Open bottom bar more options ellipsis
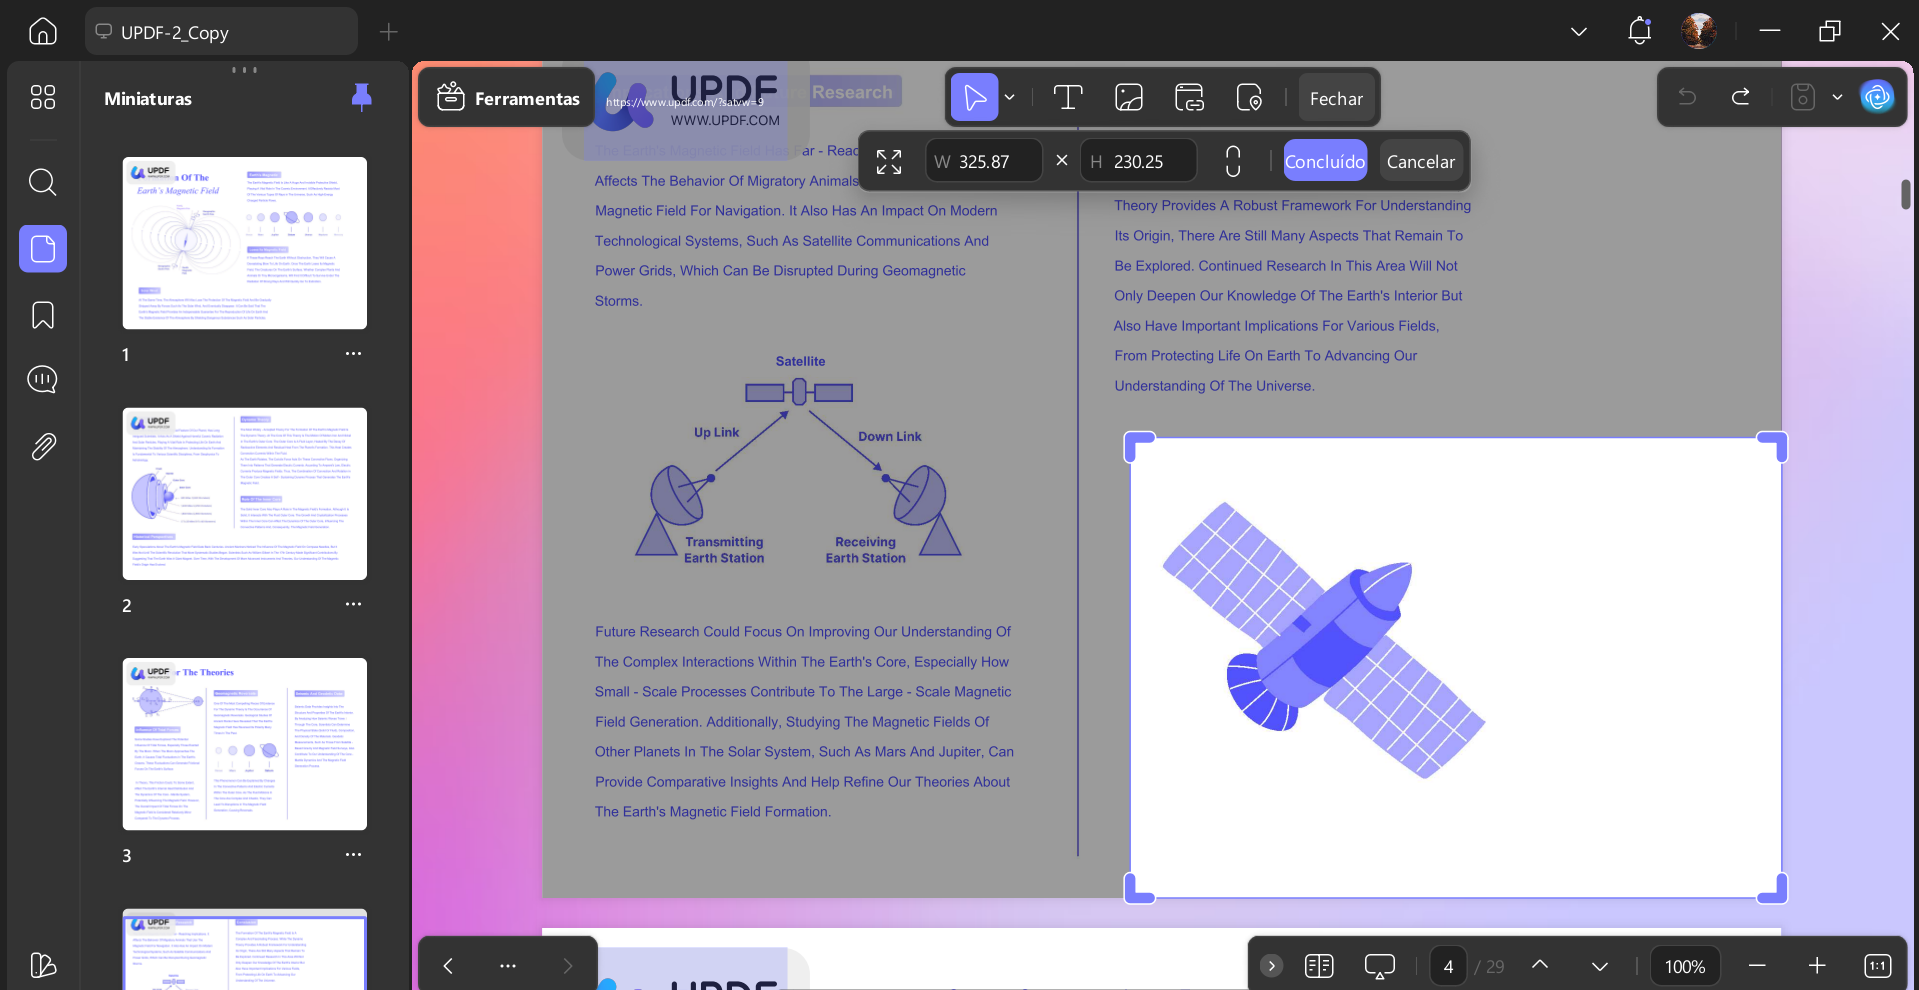1919x990 pixels. click(508, 966)
